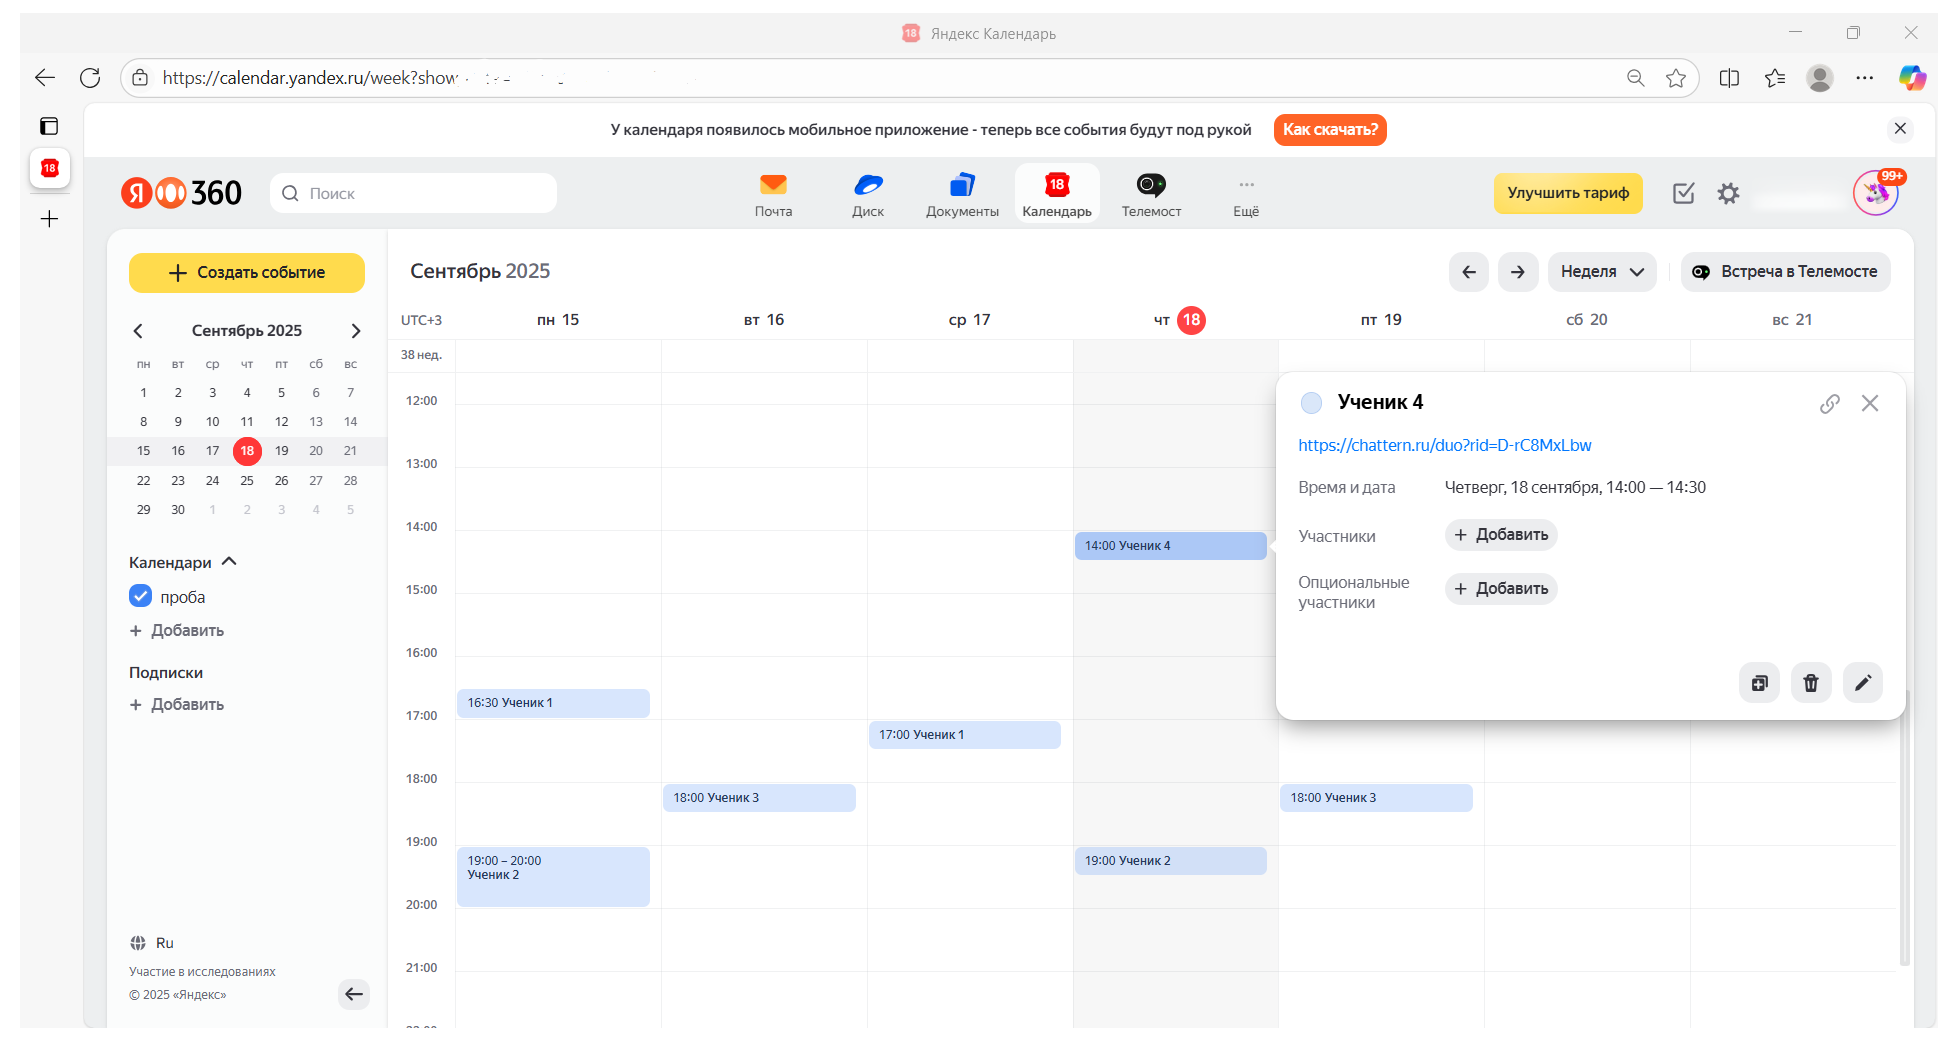The height and width of the screenshot is (1050, 1954).
Task: Go to next month in mini calendar
Action: click(x=355, y=331)
